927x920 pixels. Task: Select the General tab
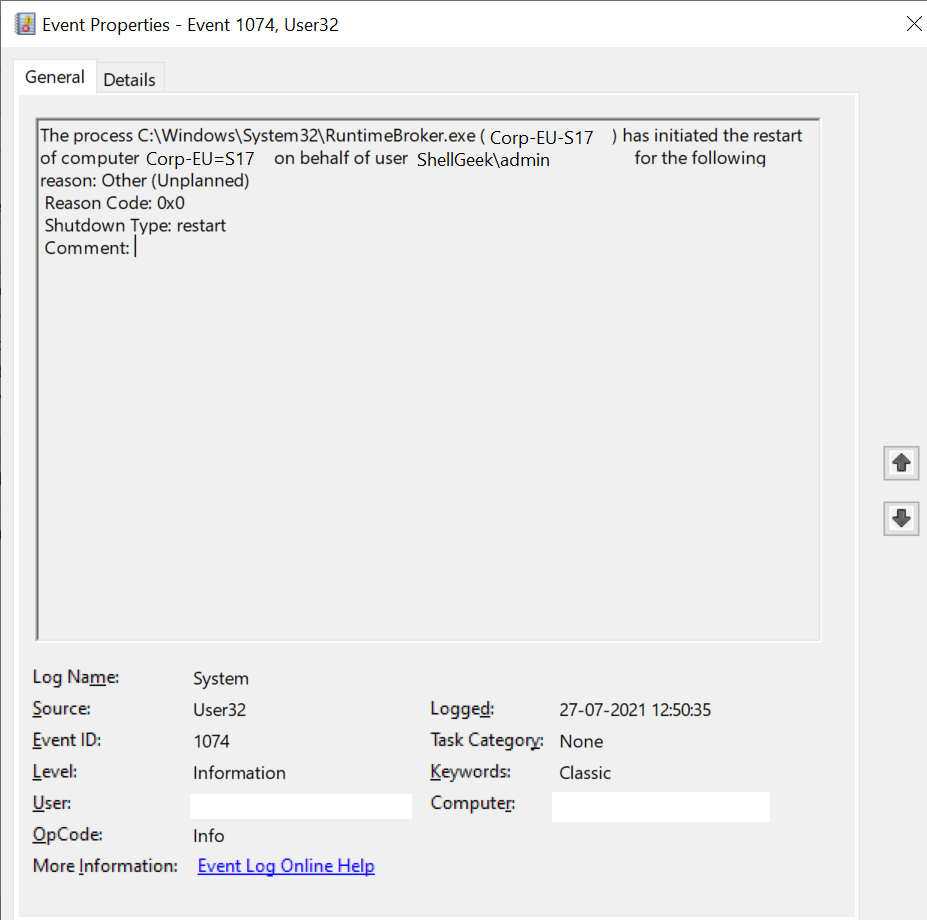pyautogui.click(x=54, y=77)
